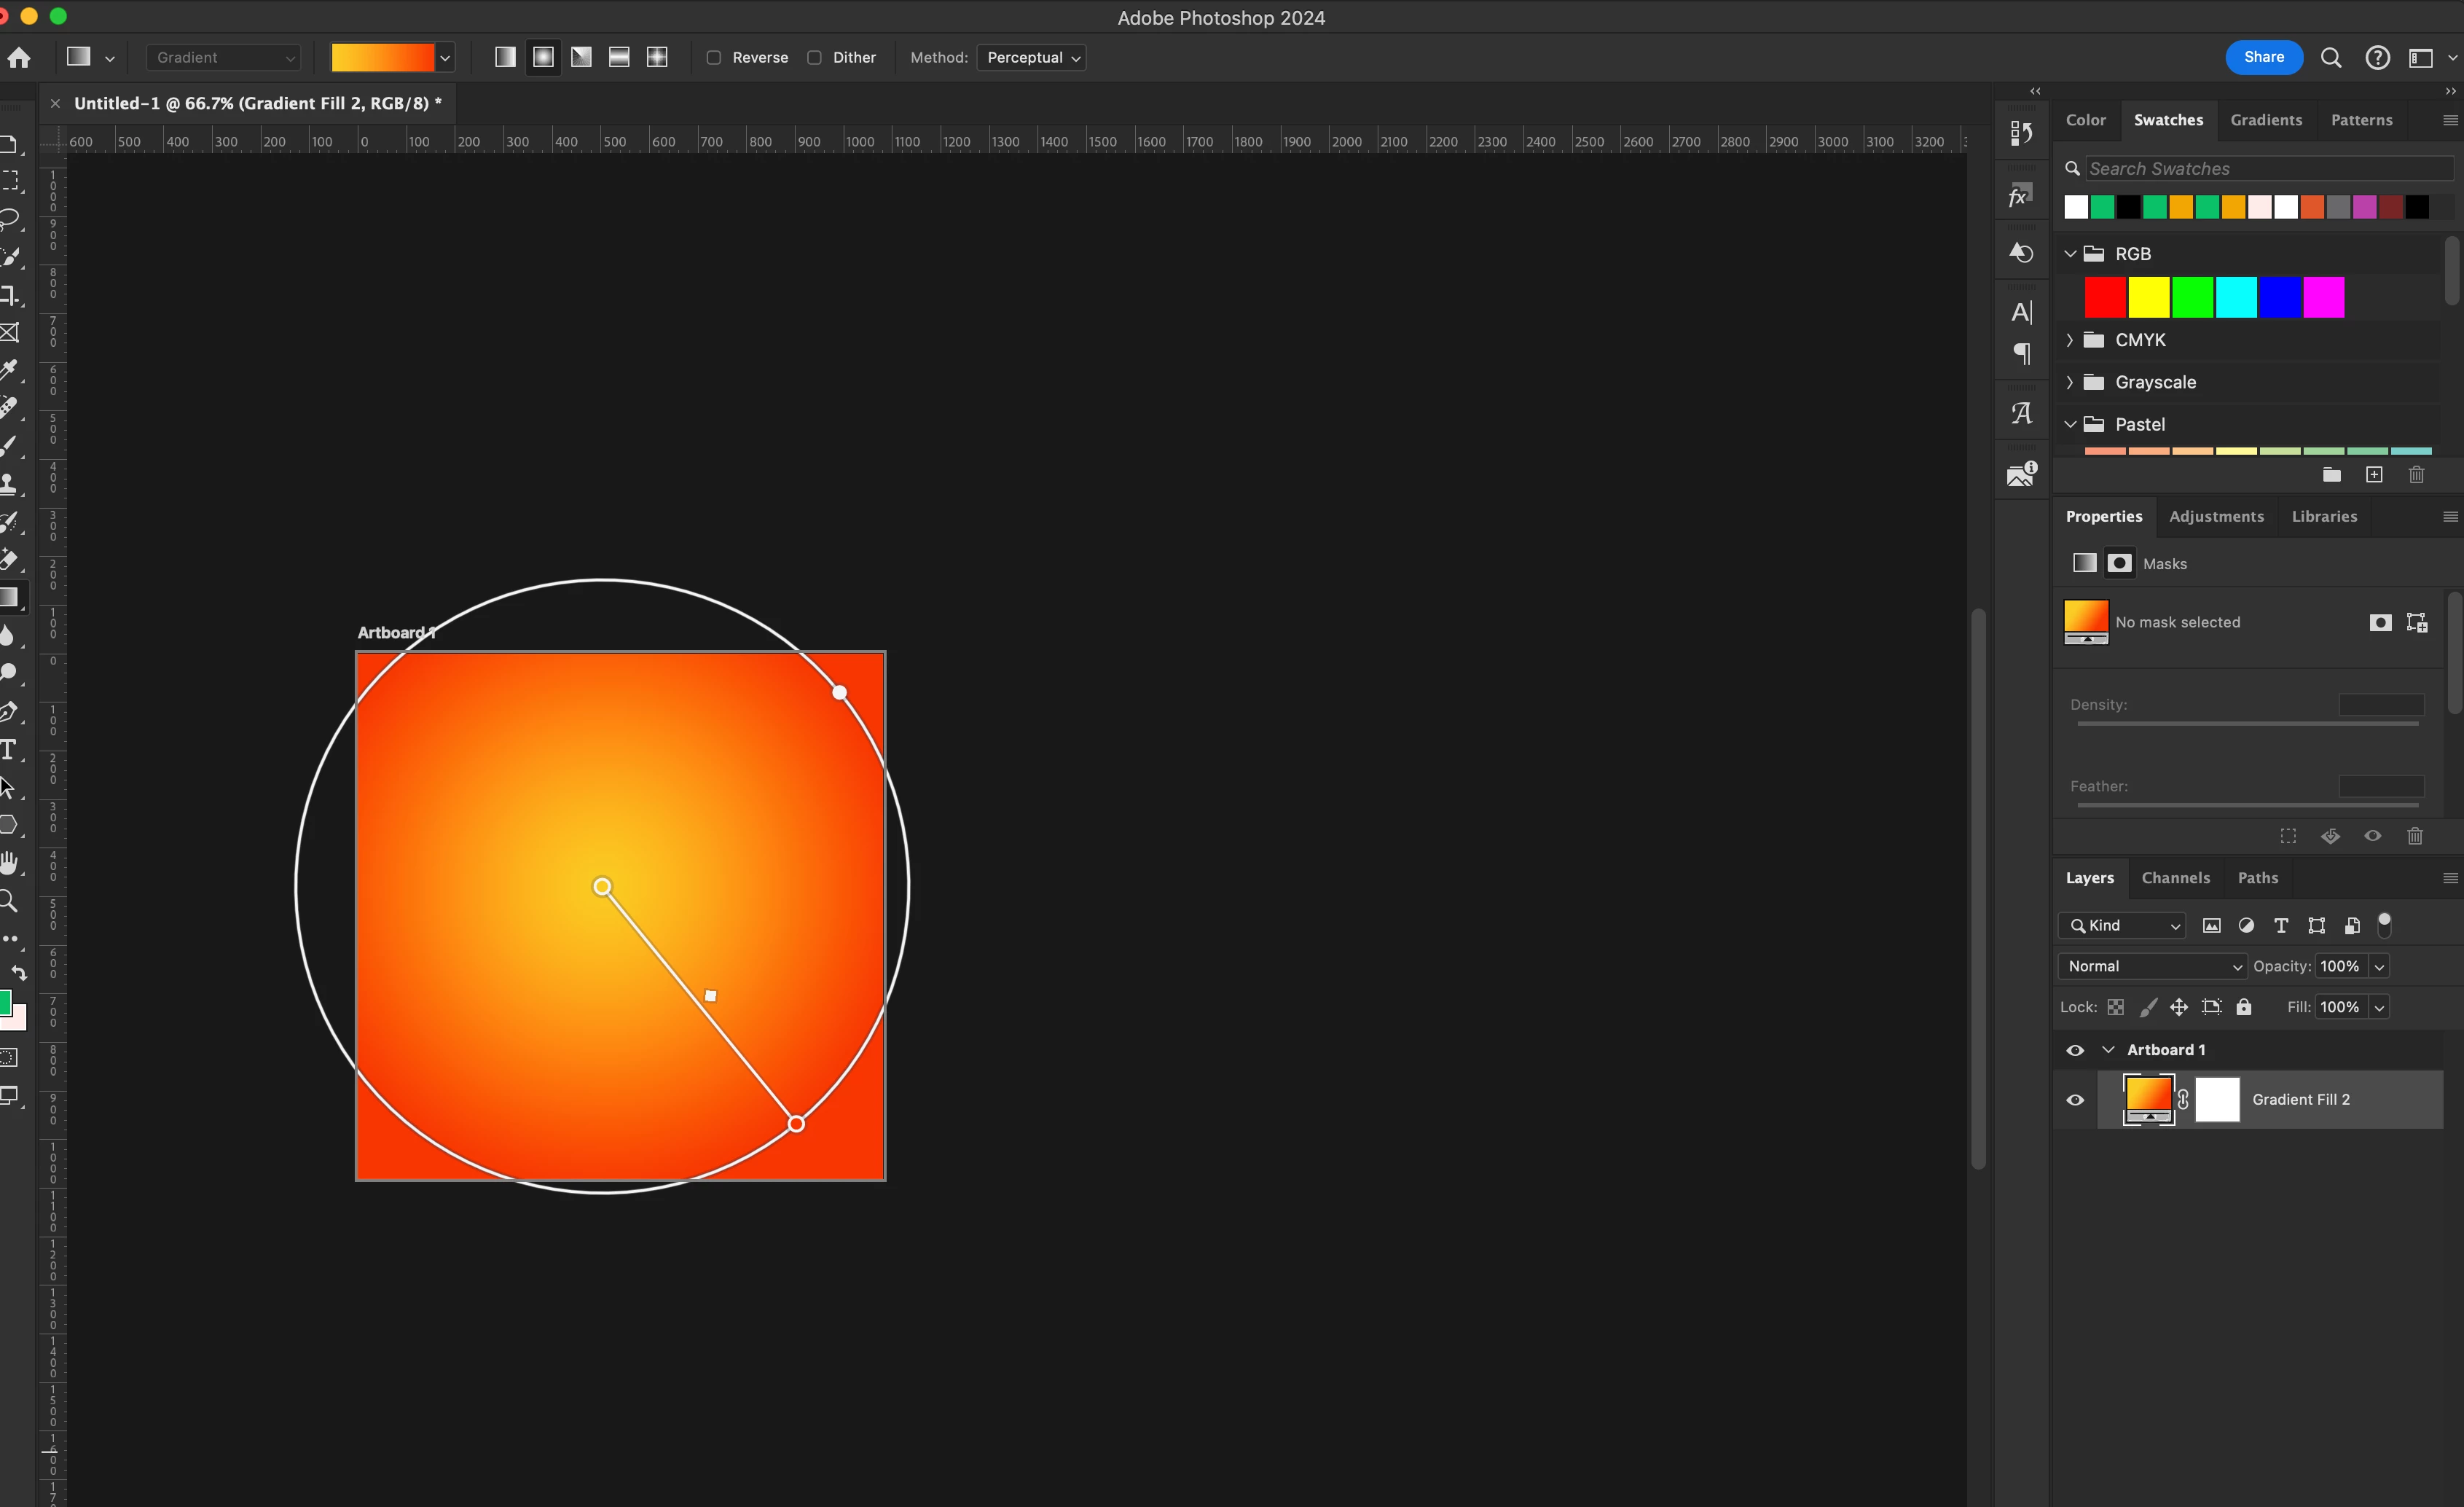Screen dimensions: 2464x1507
Task: Open the search icon next to Share
Action: (2331, 57)
